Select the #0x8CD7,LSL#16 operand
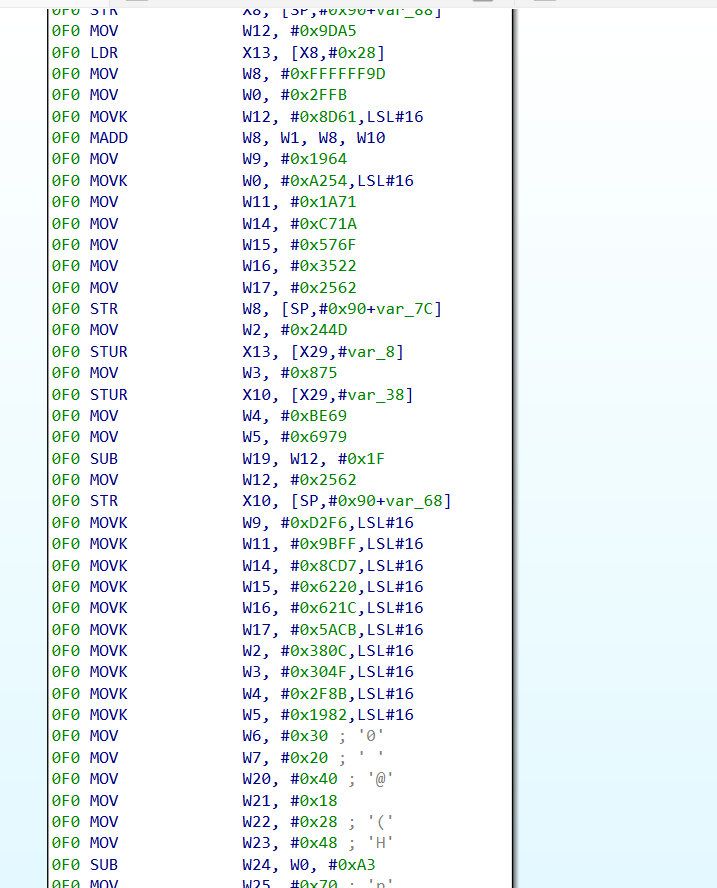The image size is (717, 888). point(357,566)
